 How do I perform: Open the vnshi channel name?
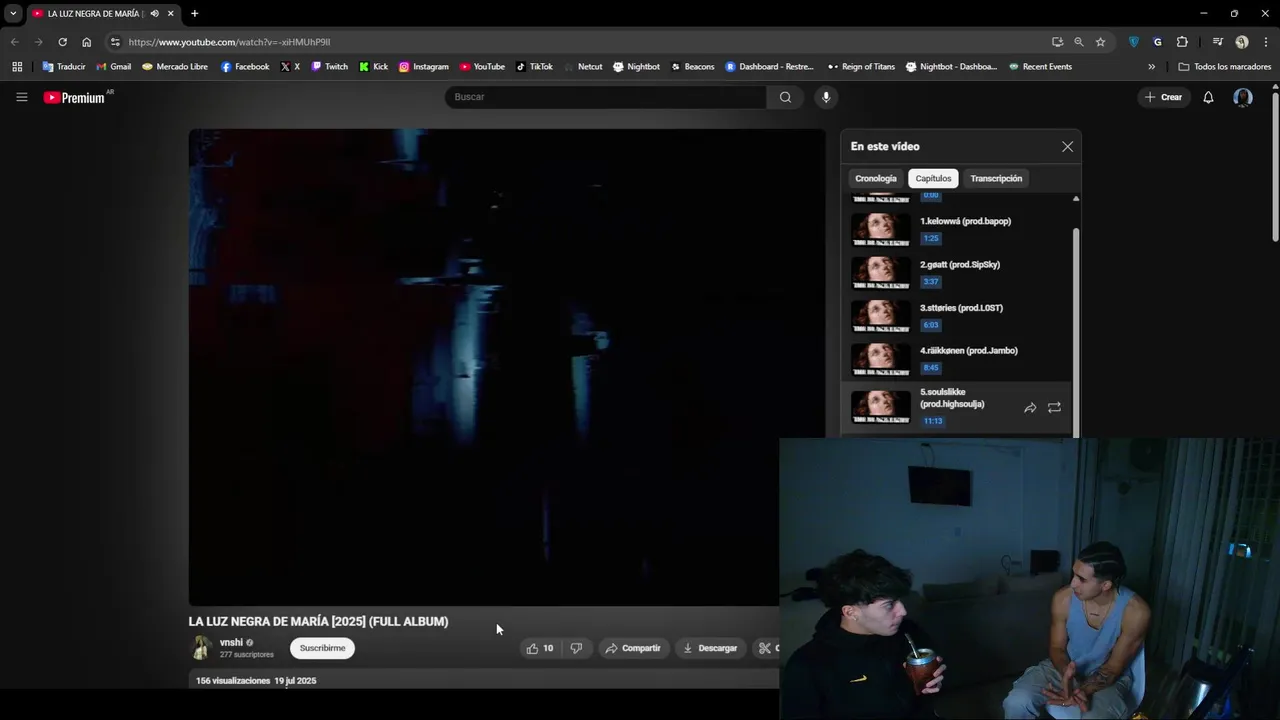[x=231, y=642]
